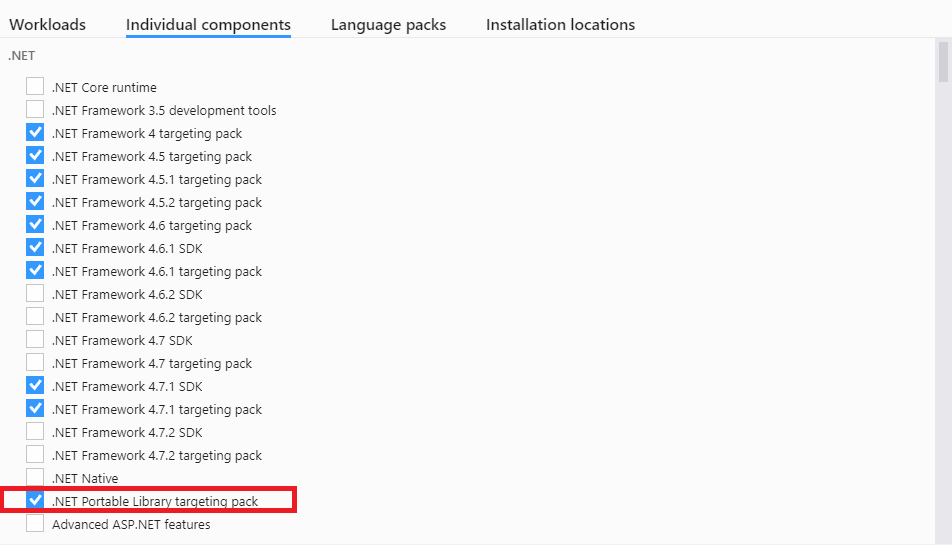Image resolution: width=952 pixels, height=545 pixels.
Task: Check the .NET Framework 4.6.2 SDK box
Action: (x=35, y=294)
